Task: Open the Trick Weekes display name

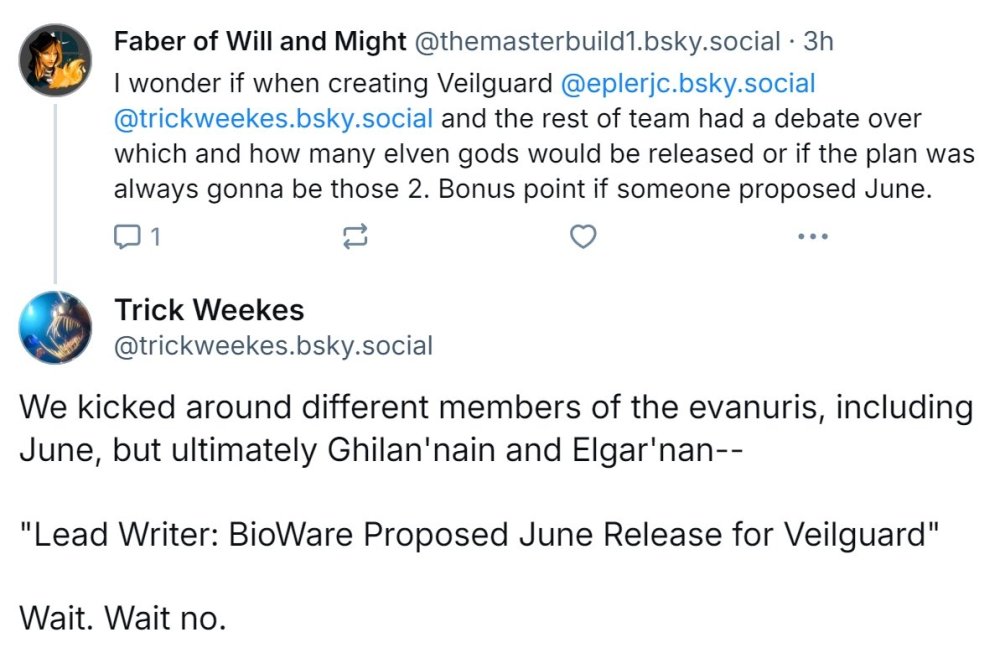Action: 209,309
